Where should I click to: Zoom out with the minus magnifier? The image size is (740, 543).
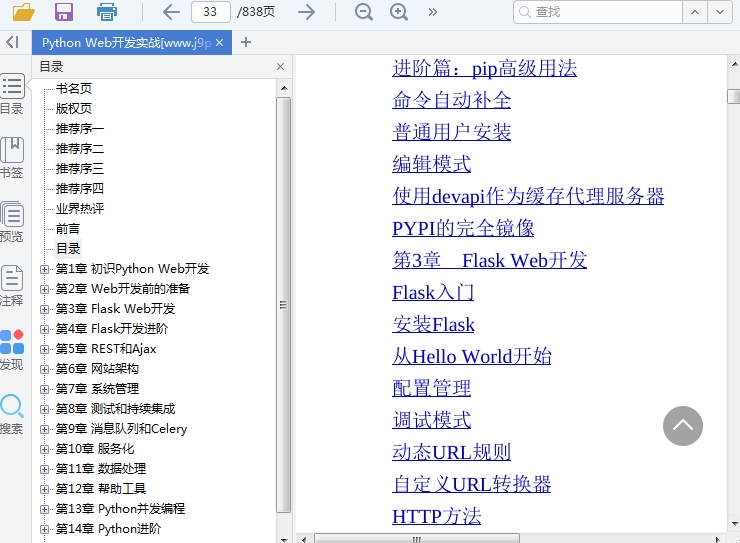(x=363, y=12)
